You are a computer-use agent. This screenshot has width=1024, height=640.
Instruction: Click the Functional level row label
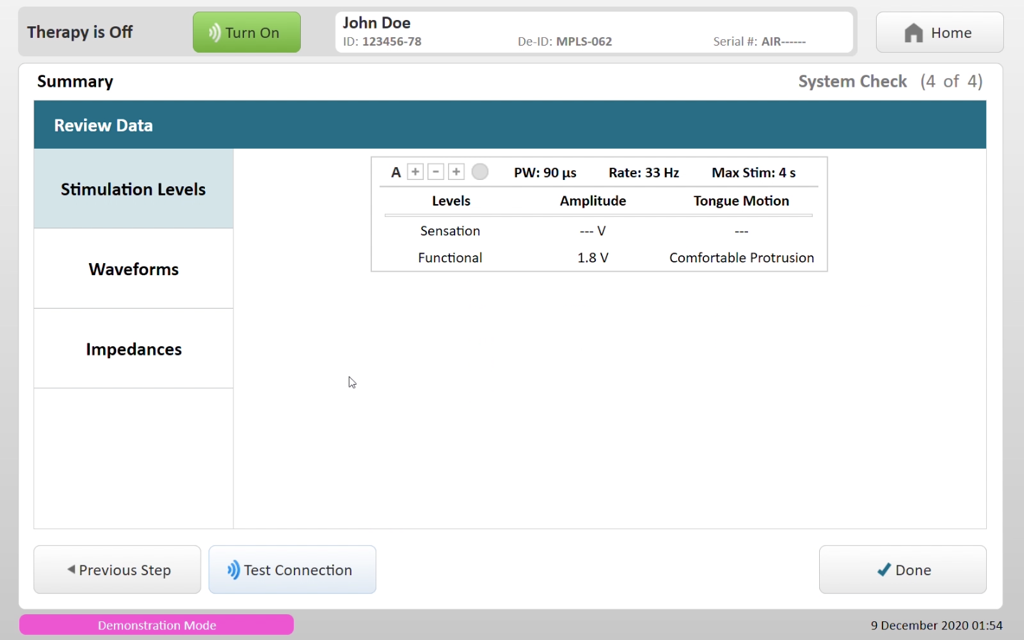450,257
